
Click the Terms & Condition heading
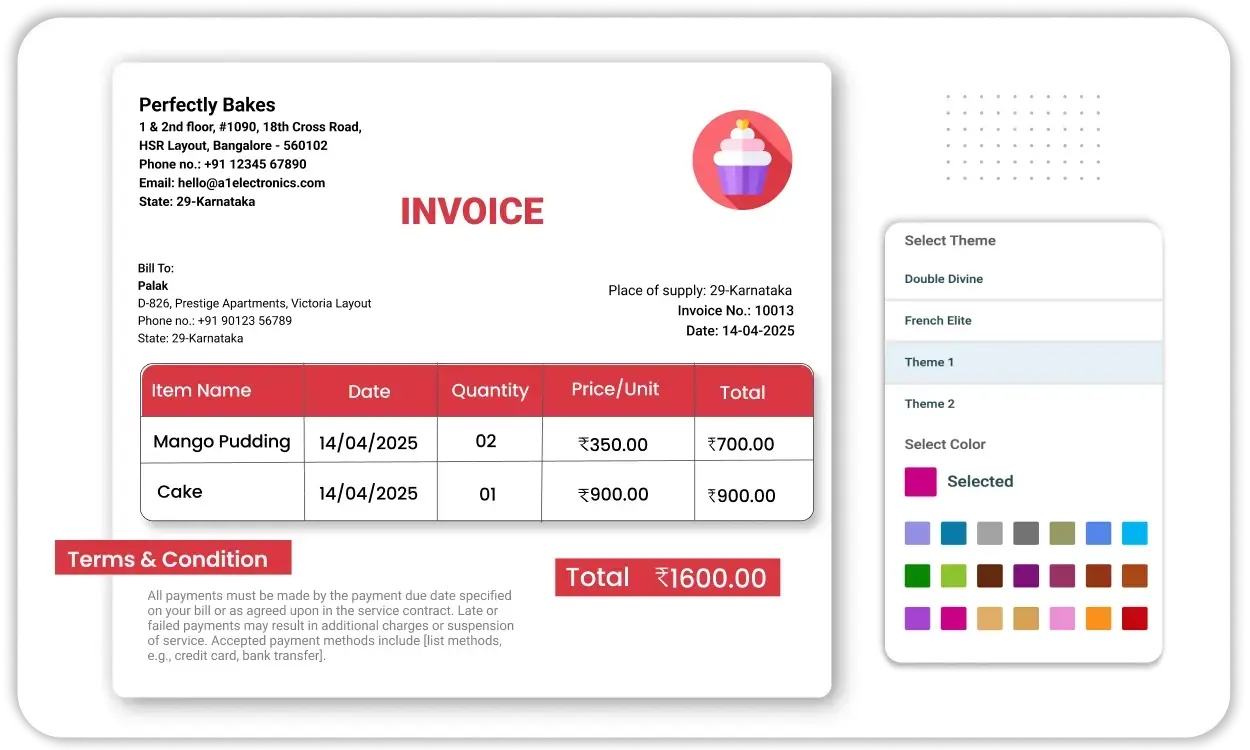tap(172, 558)
